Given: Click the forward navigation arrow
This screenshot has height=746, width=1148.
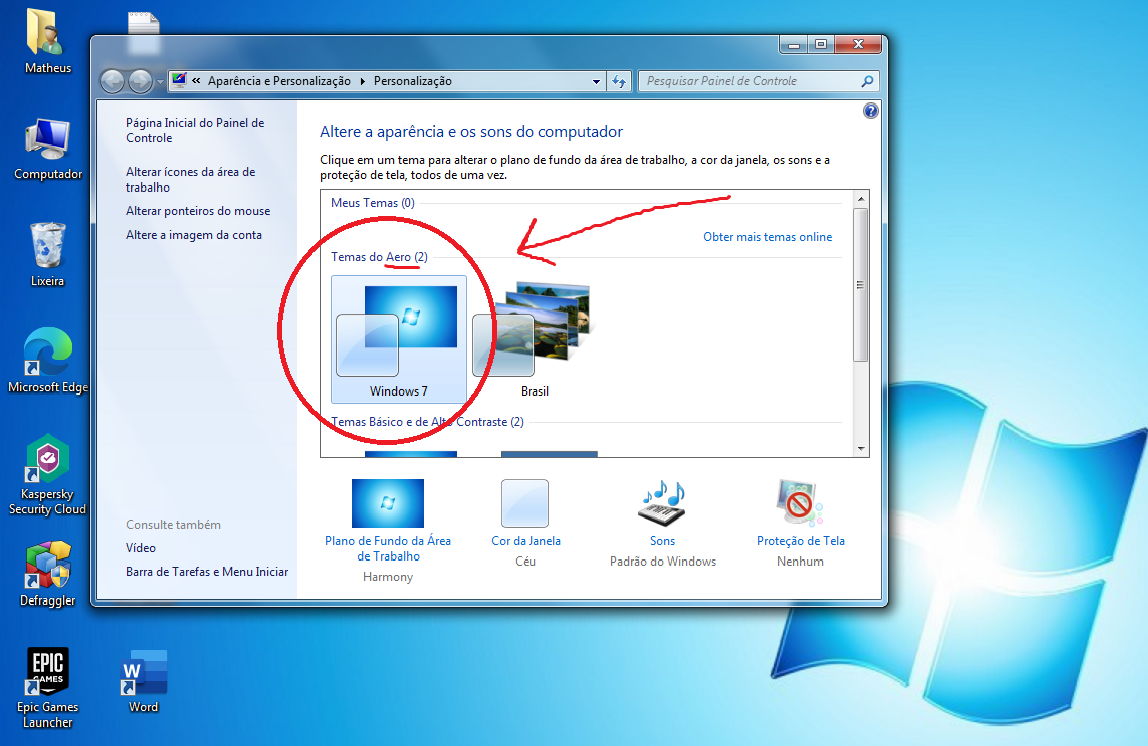Looking at the screenshot, I should (140, 81).
